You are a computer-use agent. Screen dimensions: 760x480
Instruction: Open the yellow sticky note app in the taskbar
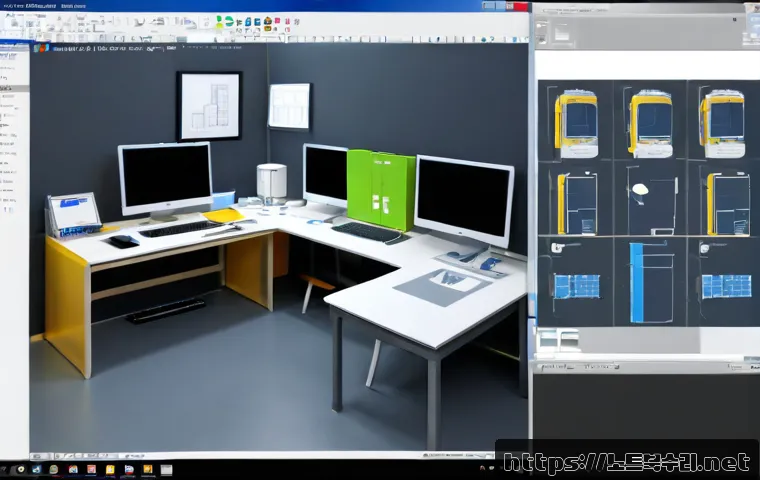110,469
